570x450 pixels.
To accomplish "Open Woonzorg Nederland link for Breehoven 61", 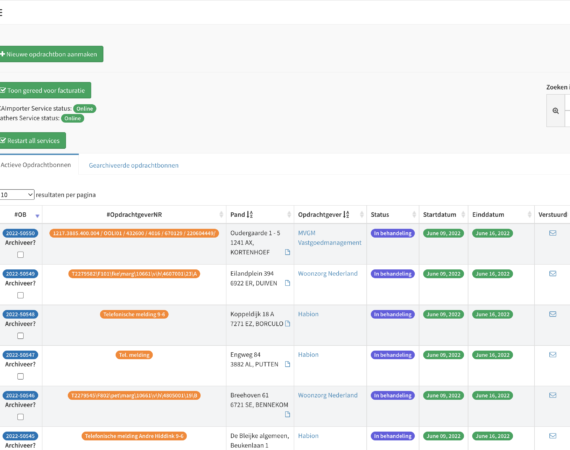I will click(328, 395).
